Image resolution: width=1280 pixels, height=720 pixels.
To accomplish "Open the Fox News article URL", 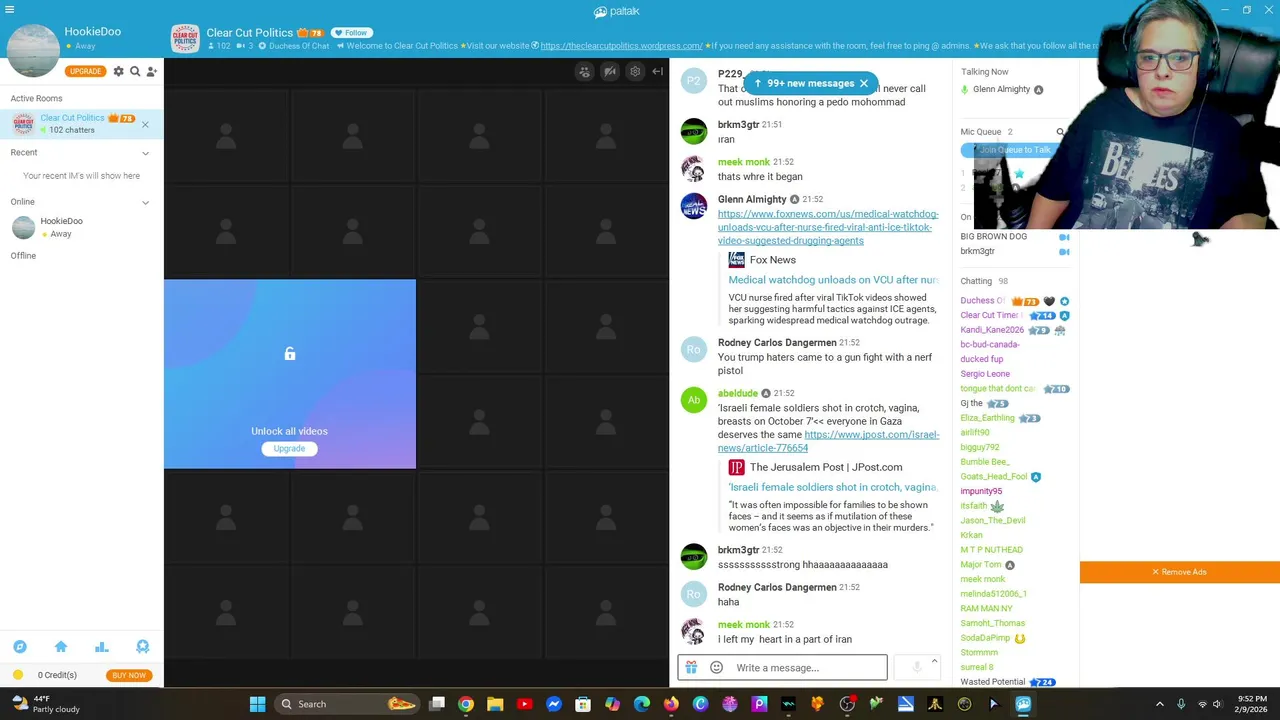I will [x=827, y=227].
